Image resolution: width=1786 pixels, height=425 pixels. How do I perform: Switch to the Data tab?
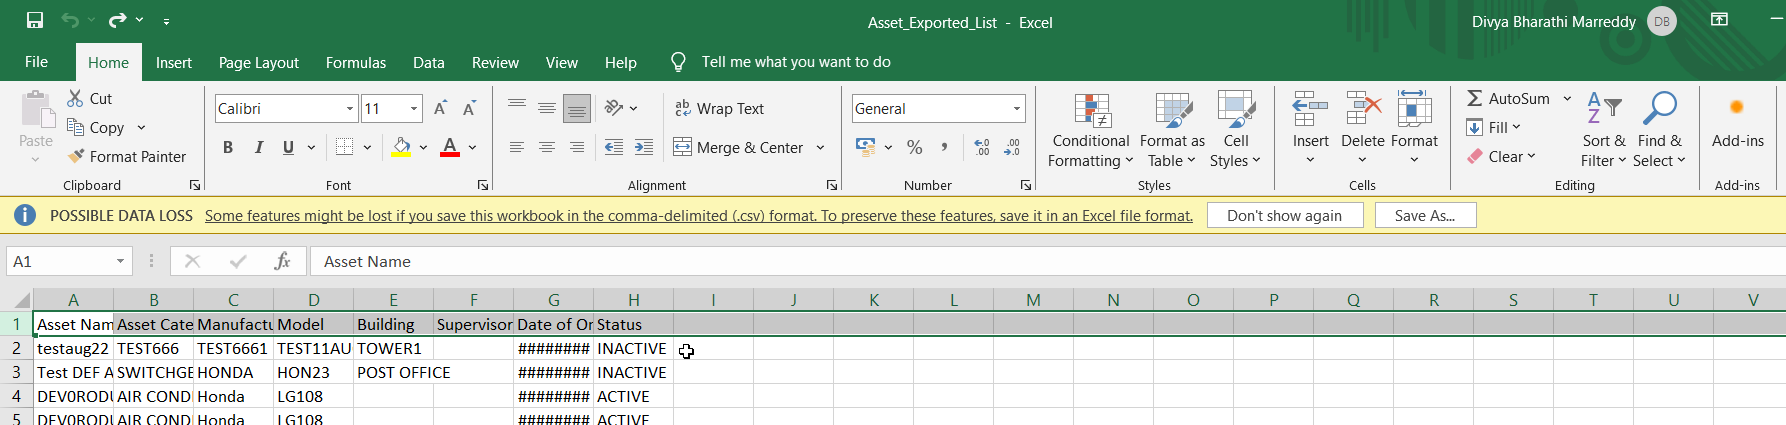[x=429, y=62]
